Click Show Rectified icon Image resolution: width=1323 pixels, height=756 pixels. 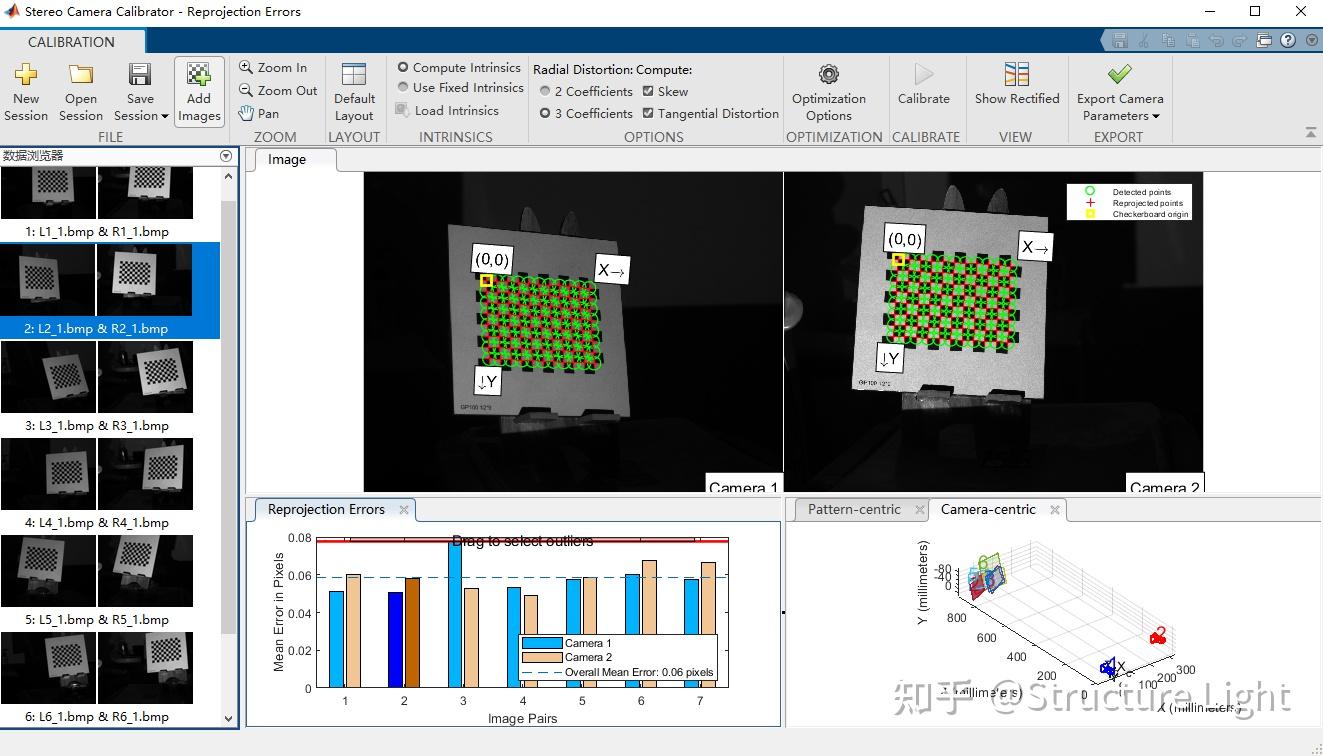1016,74
